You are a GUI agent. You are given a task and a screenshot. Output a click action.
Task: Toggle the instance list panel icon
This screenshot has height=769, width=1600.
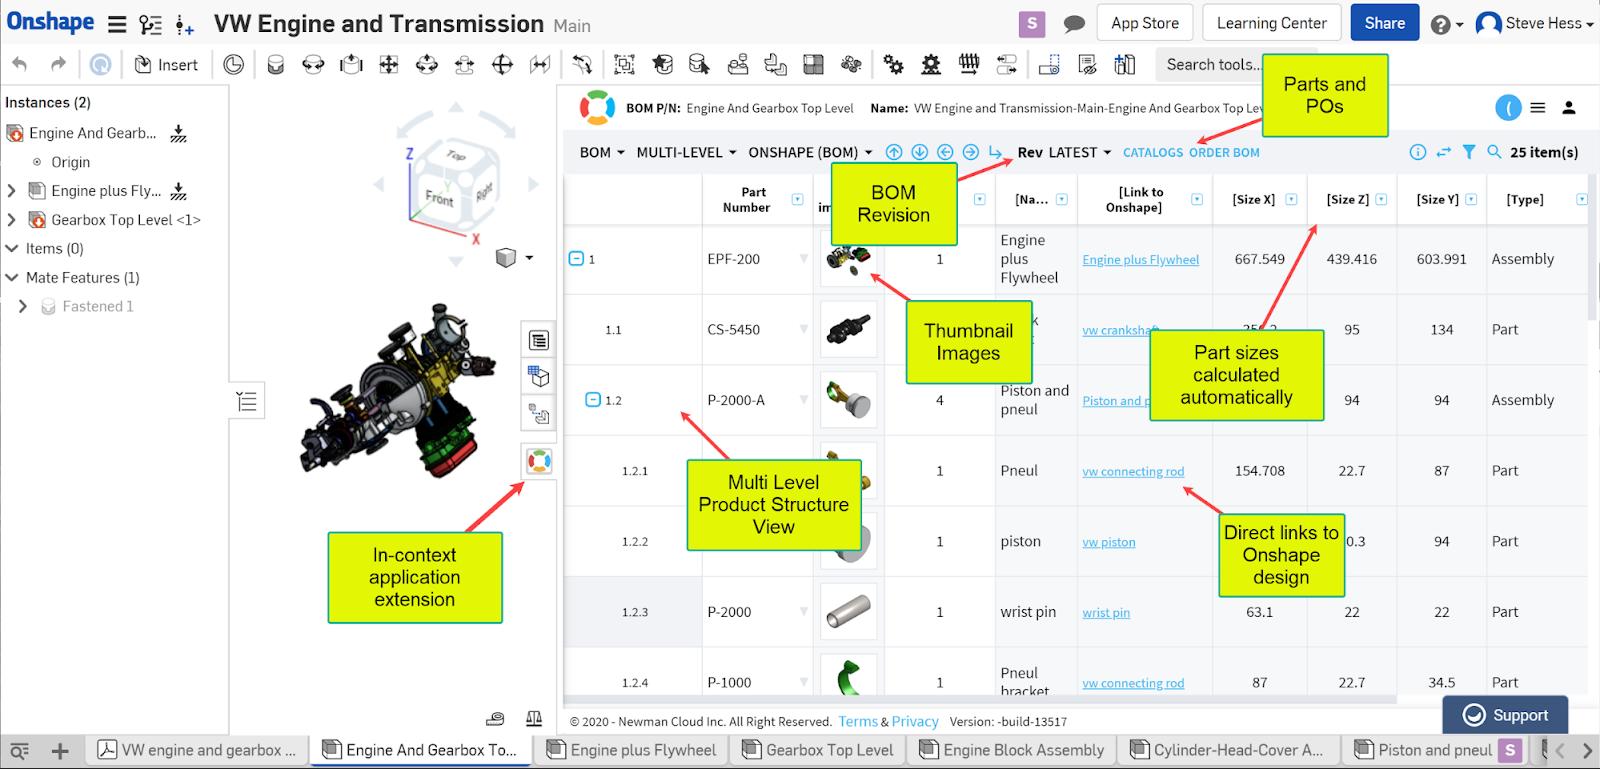point(247,402)
